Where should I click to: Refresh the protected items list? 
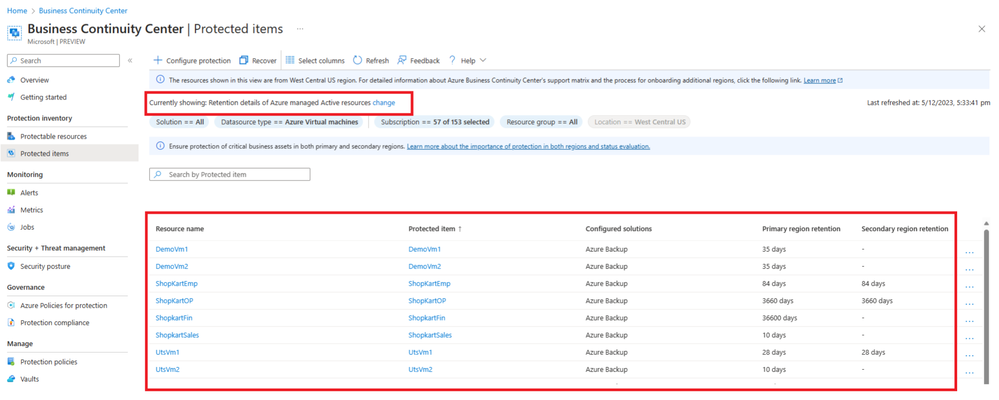(371, 61)
